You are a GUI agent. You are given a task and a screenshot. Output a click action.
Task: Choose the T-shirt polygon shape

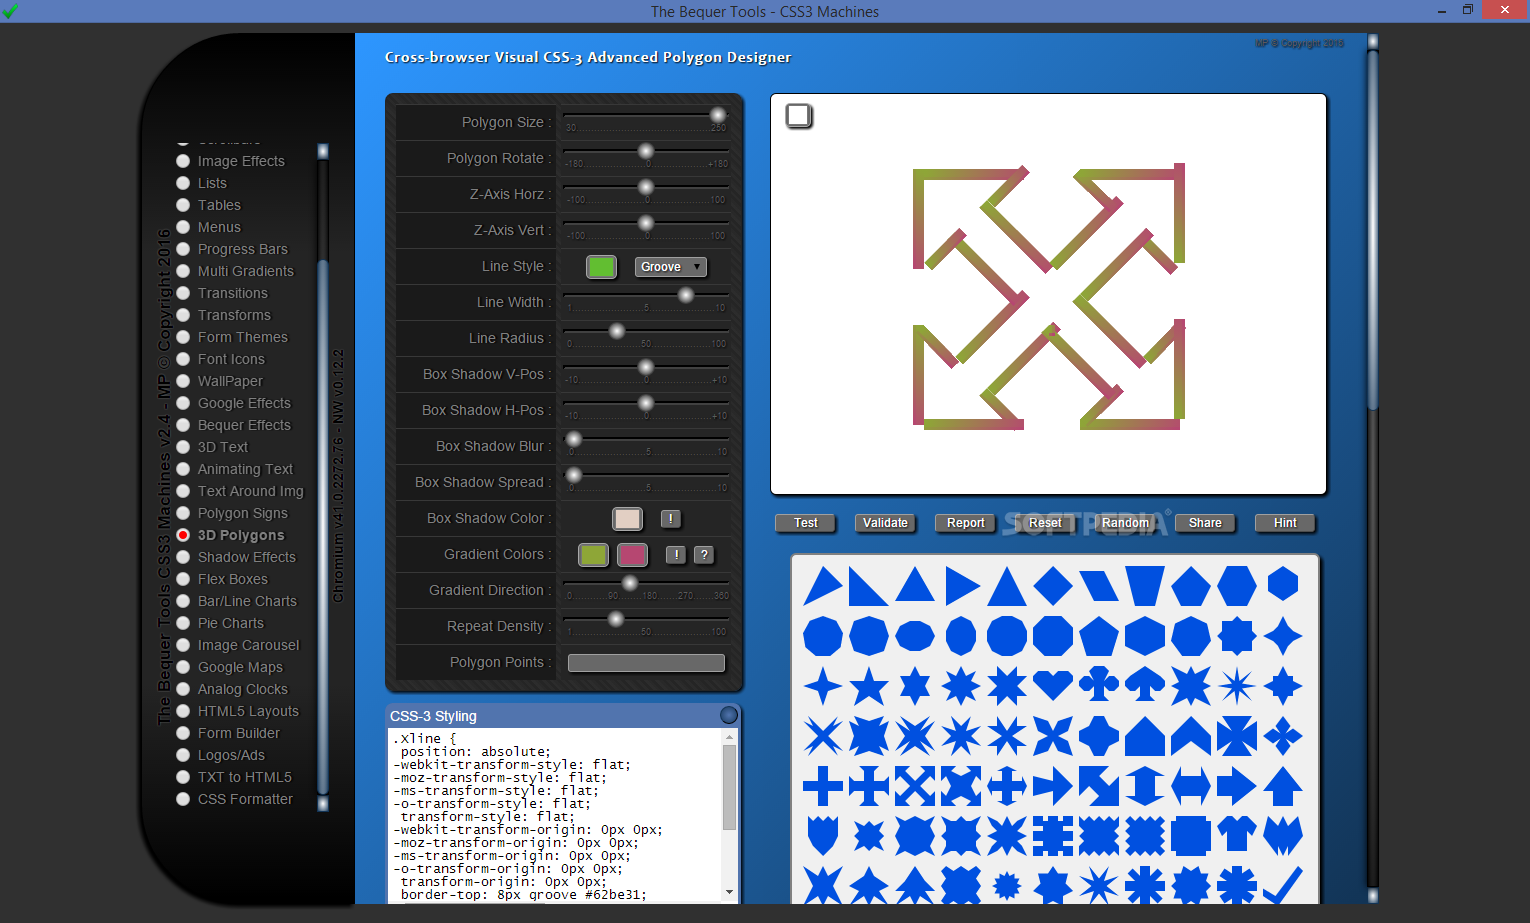pyautogui.click(x=1236, y=835)
